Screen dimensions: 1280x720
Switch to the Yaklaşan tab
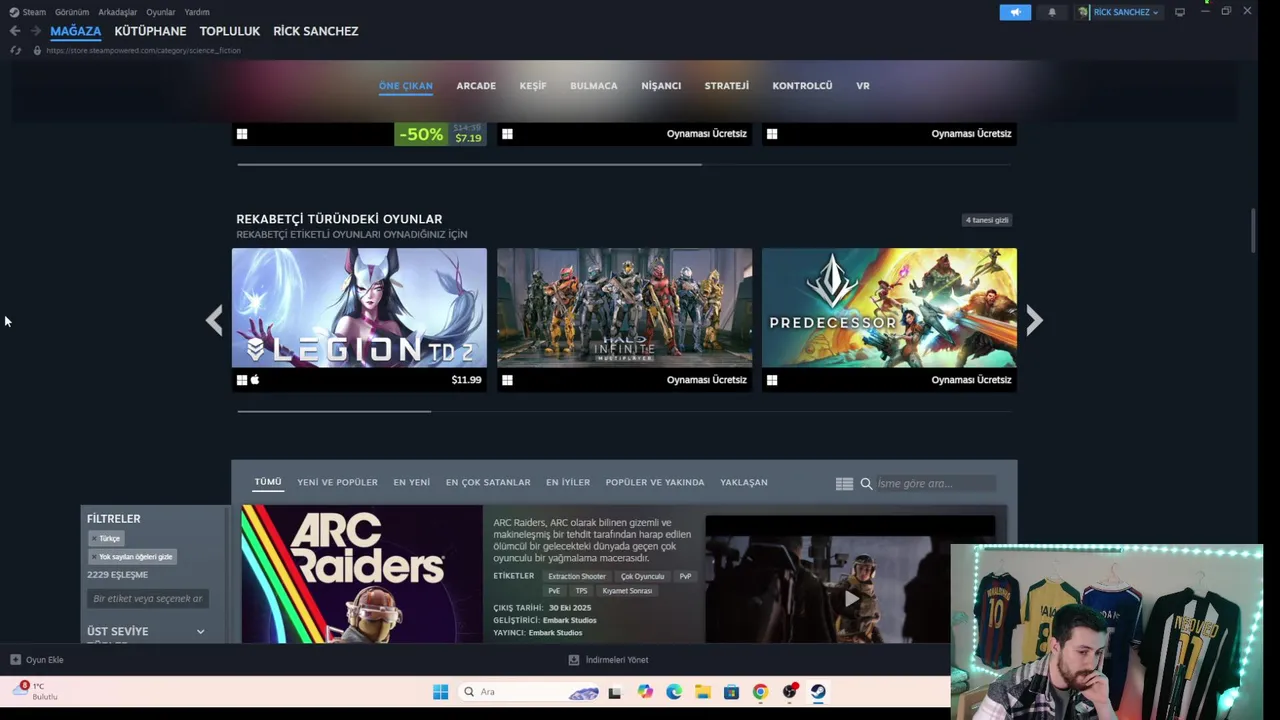(744, 482)
